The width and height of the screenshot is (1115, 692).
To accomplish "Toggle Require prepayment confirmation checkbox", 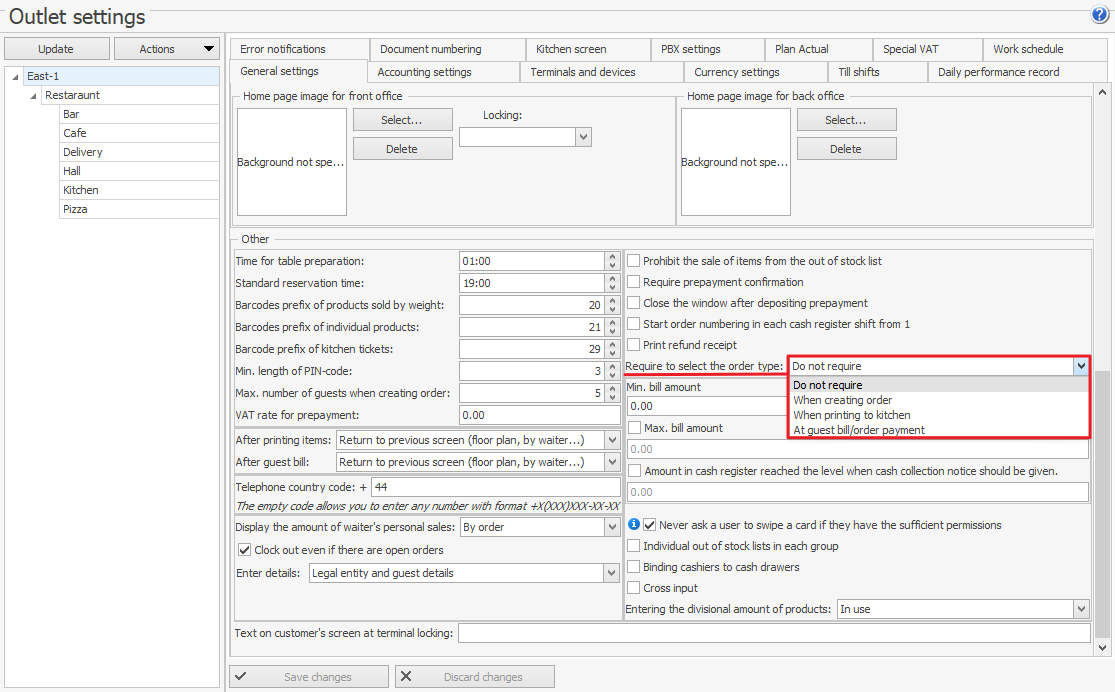I will (634, 282).
